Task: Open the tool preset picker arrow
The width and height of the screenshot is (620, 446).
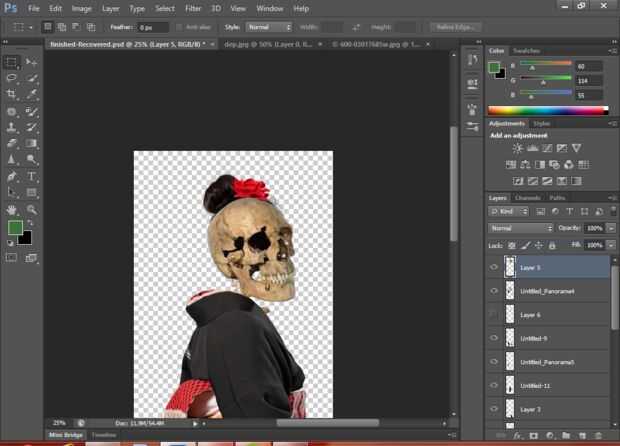Action: (31, 28)
